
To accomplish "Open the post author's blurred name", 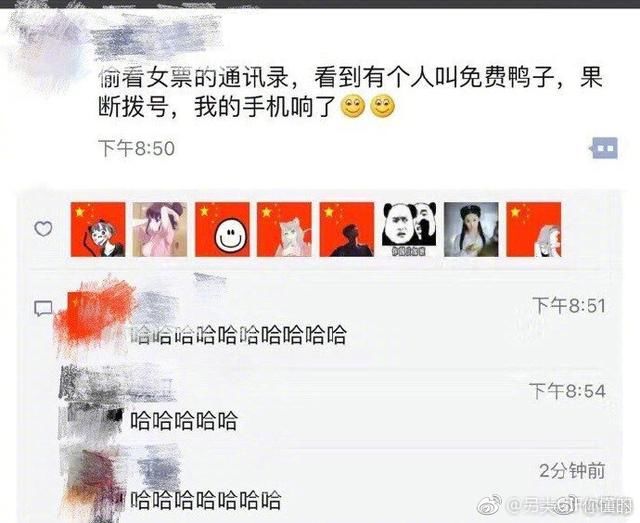I will [157, 39].
